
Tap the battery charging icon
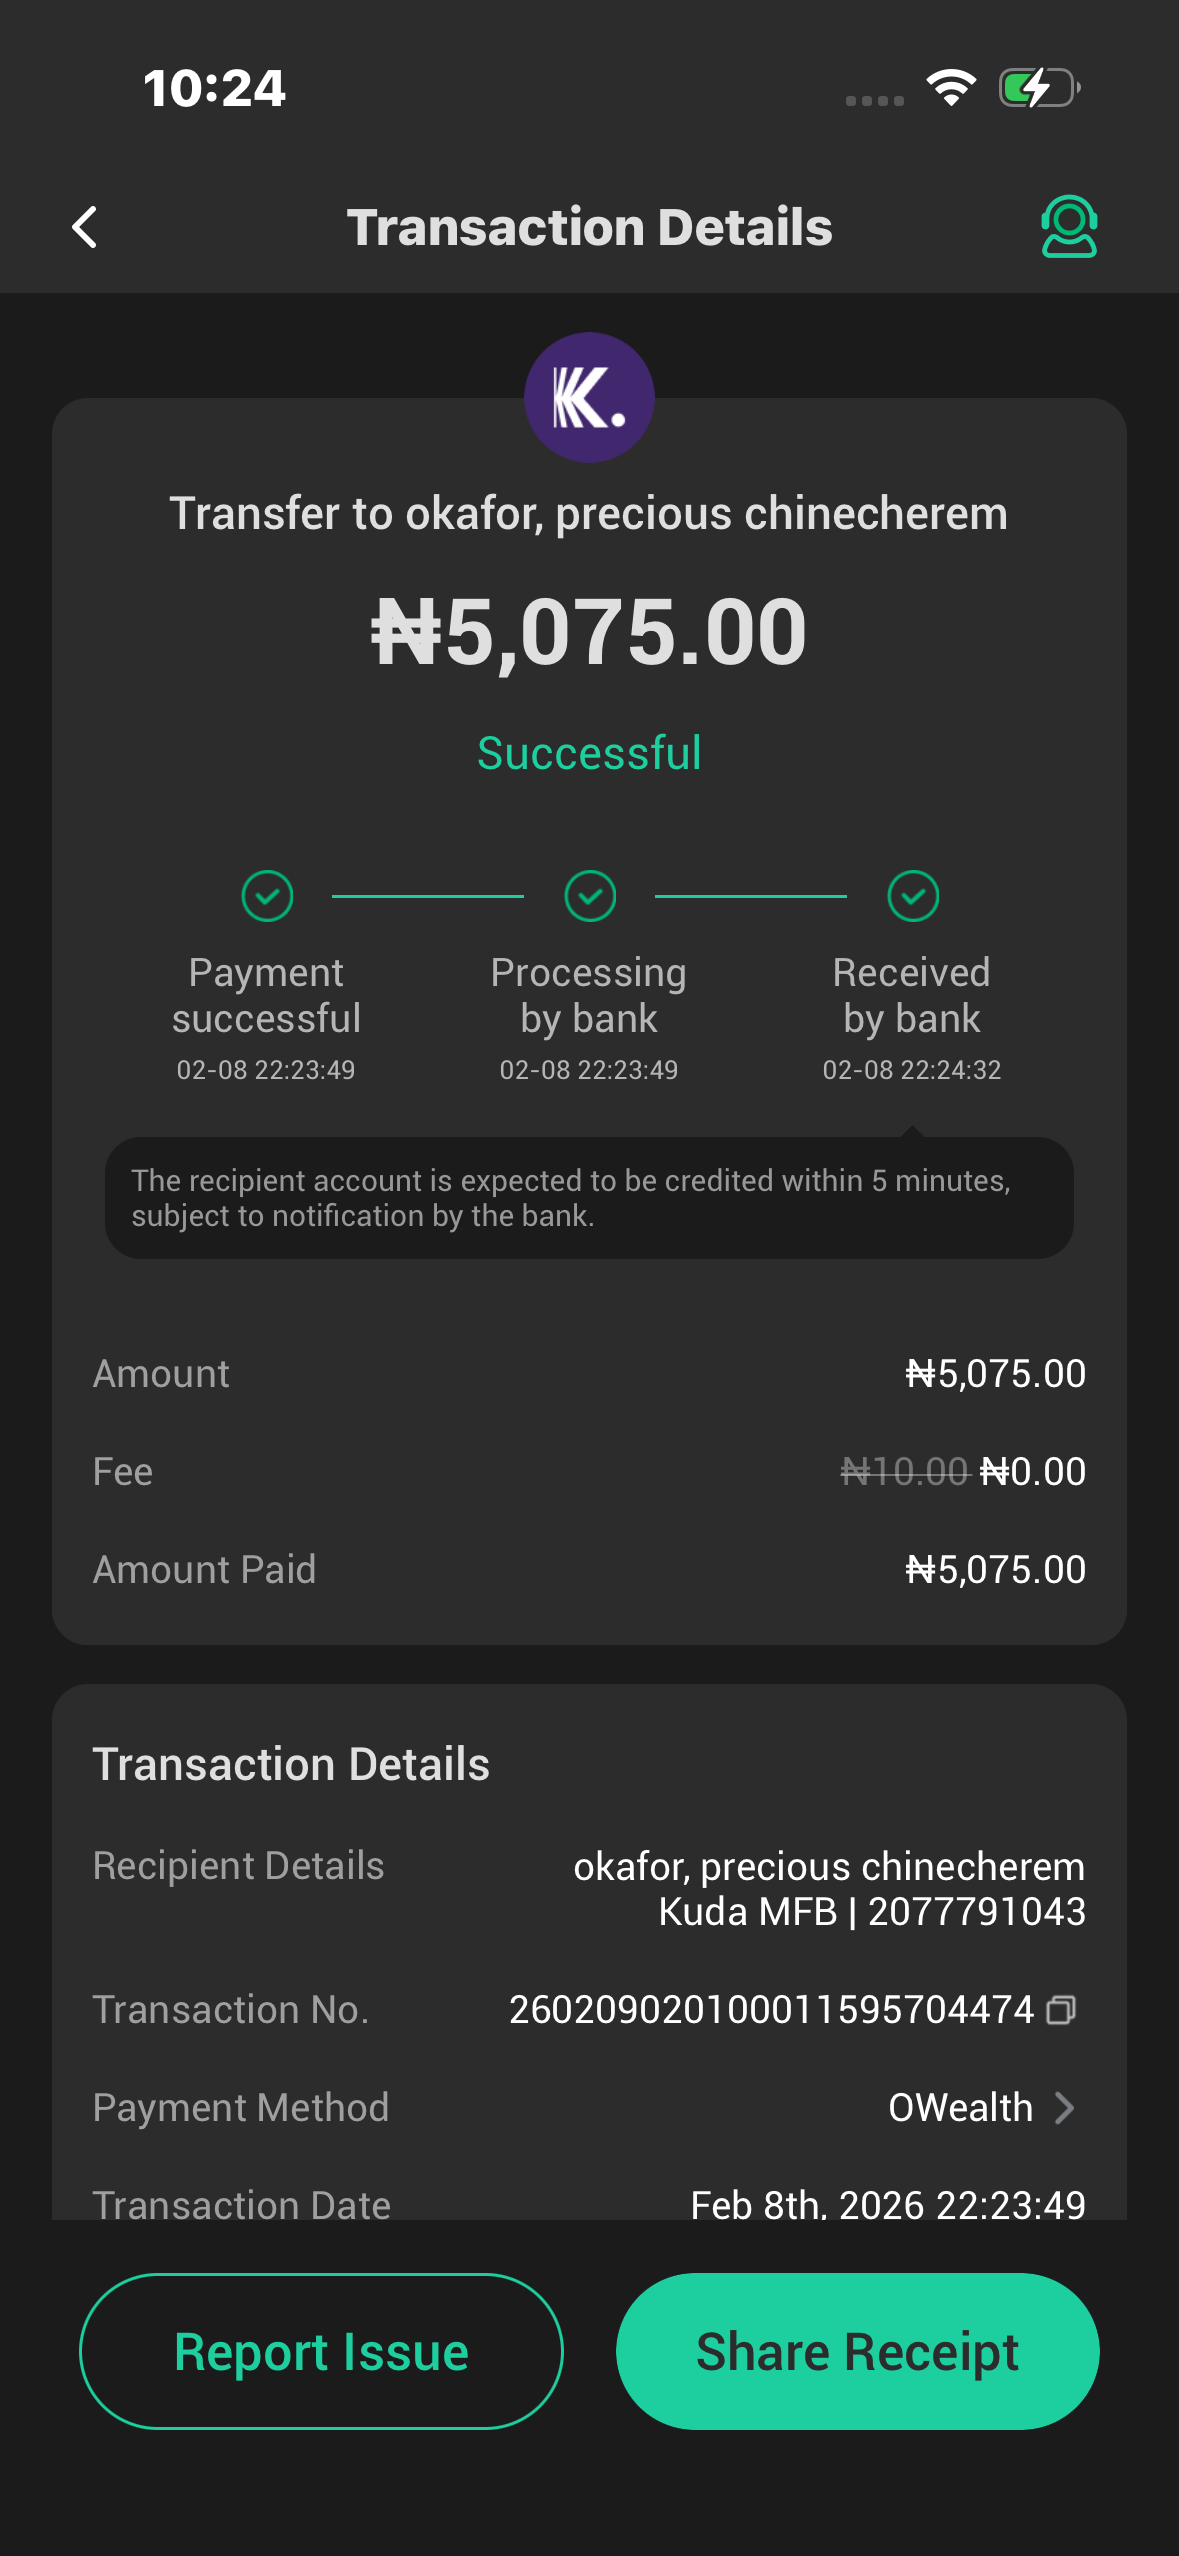pos(1039,88)
